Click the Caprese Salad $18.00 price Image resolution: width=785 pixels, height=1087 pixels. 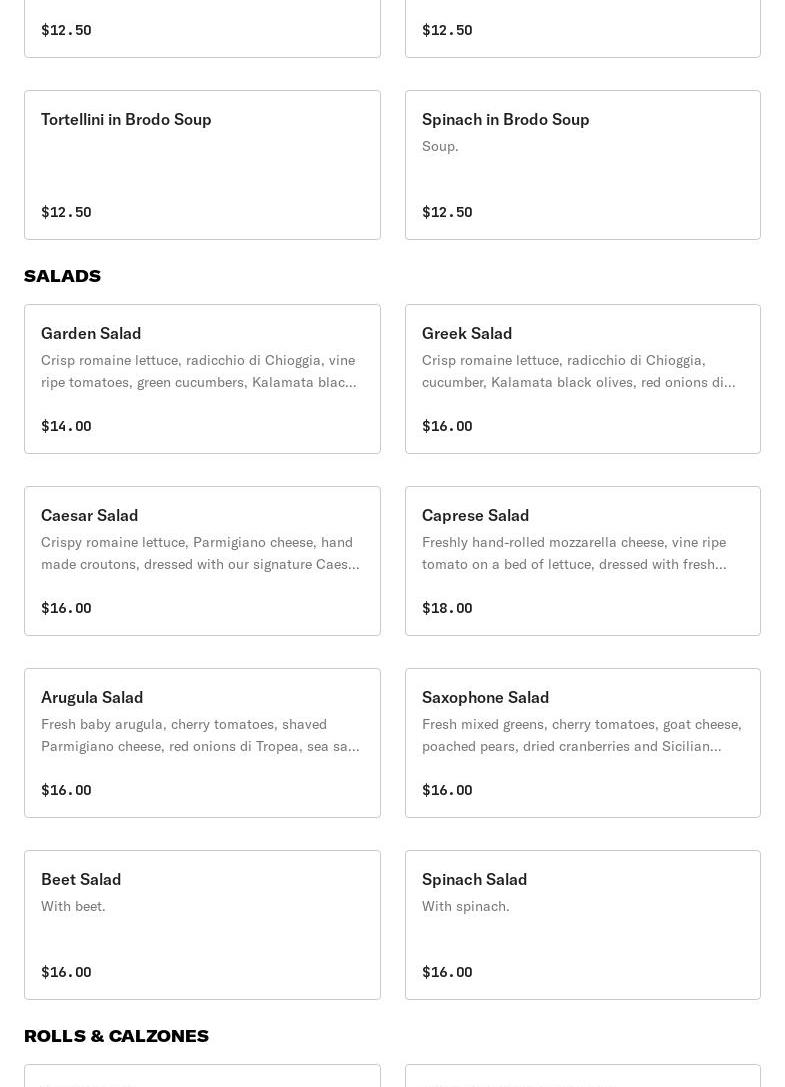(447, 608)
